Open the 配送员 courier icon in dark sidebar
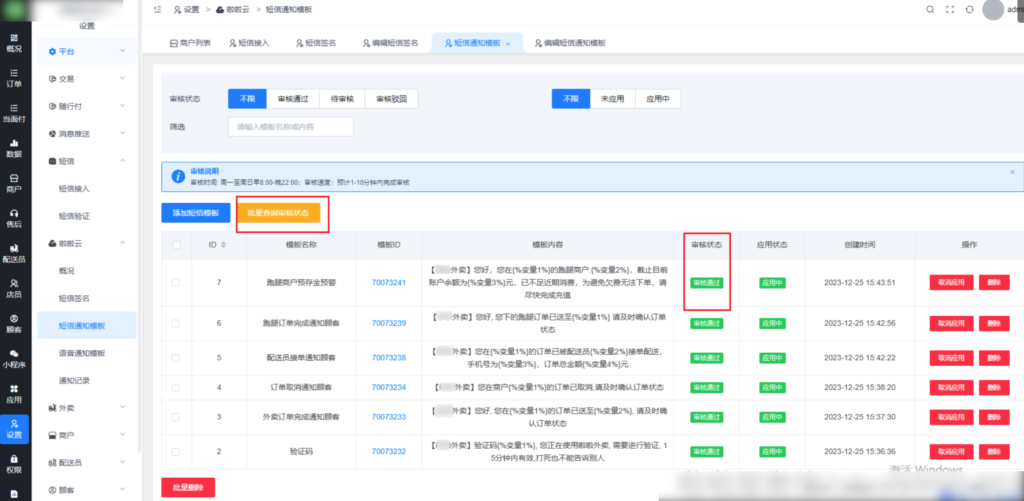Viewport: 1024px width, 501px height. [14, 253]
